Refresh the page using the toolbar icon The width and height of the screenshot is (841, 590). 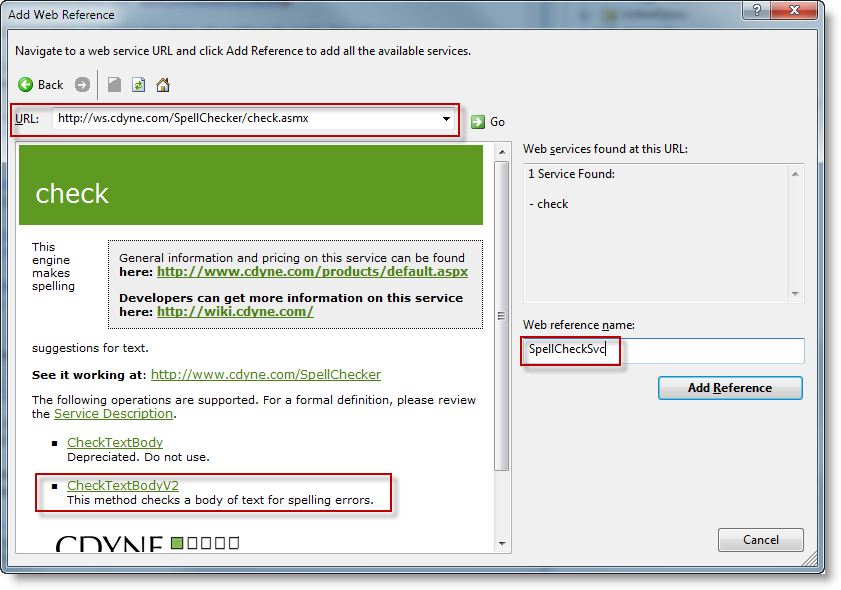point(139,85)
